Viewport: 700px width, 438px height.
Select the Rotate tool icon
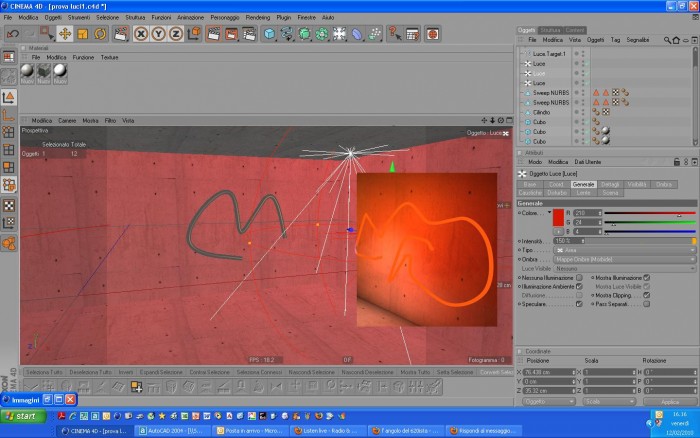click(100, 34)
